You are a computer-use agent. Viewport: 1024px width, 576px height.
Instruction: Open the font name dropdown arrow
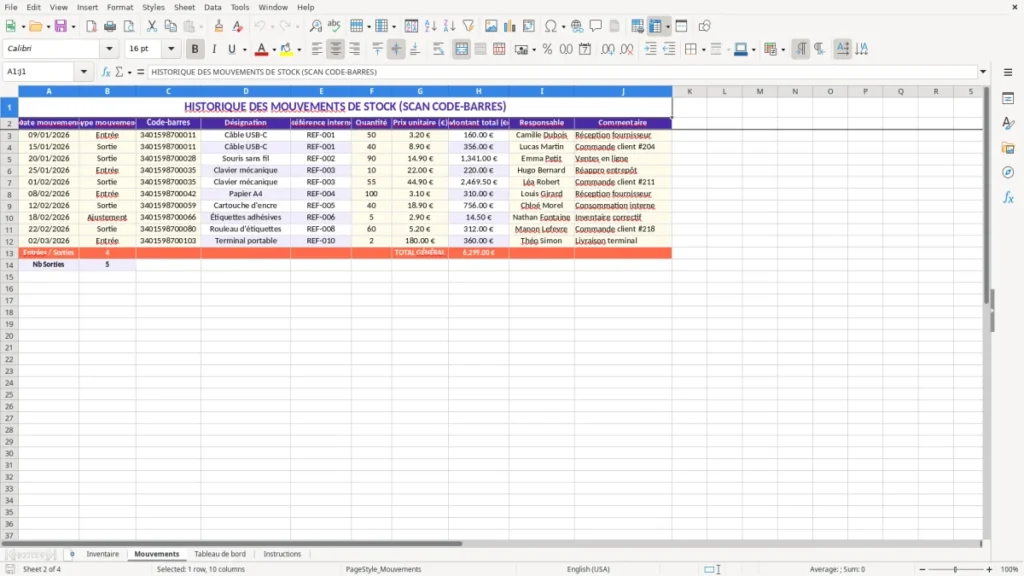(x=109, y=48)
